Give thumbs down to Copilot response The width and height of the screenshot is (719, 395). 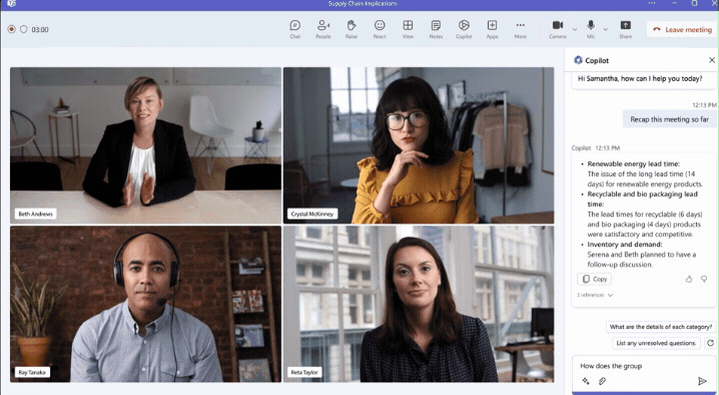[x=704, y=279]
